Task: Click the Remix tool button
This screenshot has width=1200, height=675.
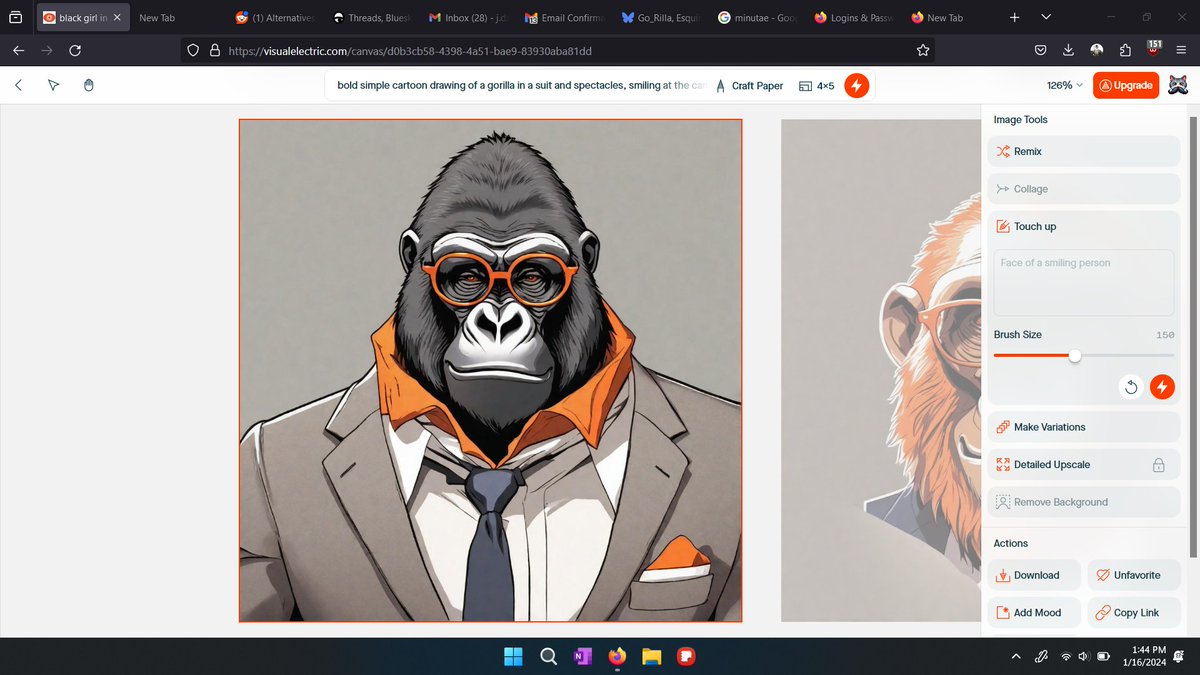Action: click(x=1084, y=152)
